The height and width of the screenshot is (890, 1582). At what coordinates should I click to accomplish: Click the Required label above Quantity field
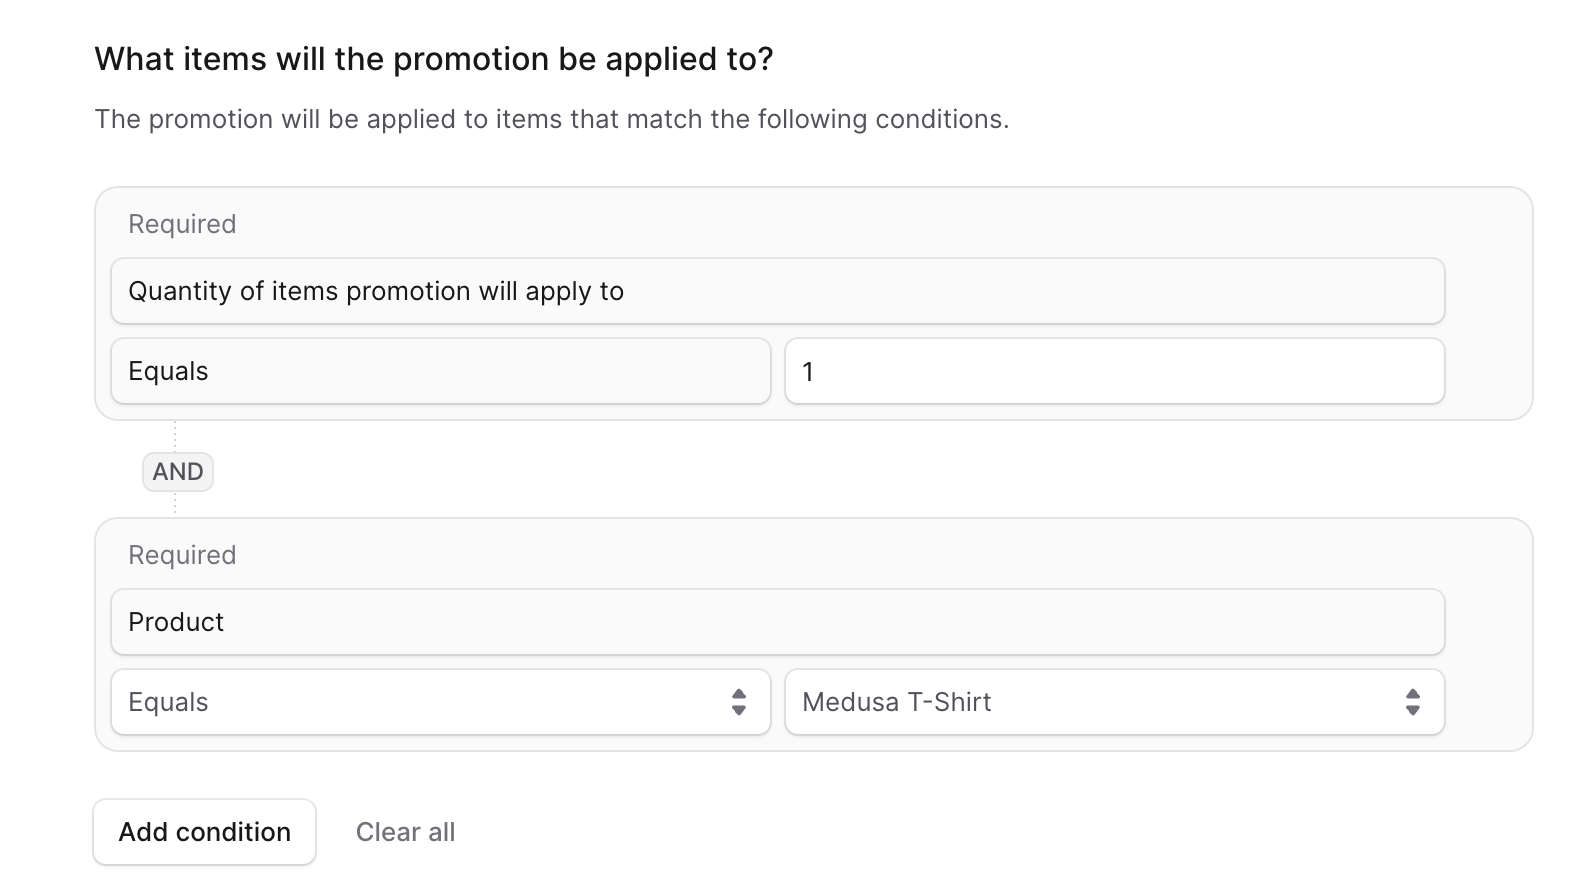click(x=182, y=224)
